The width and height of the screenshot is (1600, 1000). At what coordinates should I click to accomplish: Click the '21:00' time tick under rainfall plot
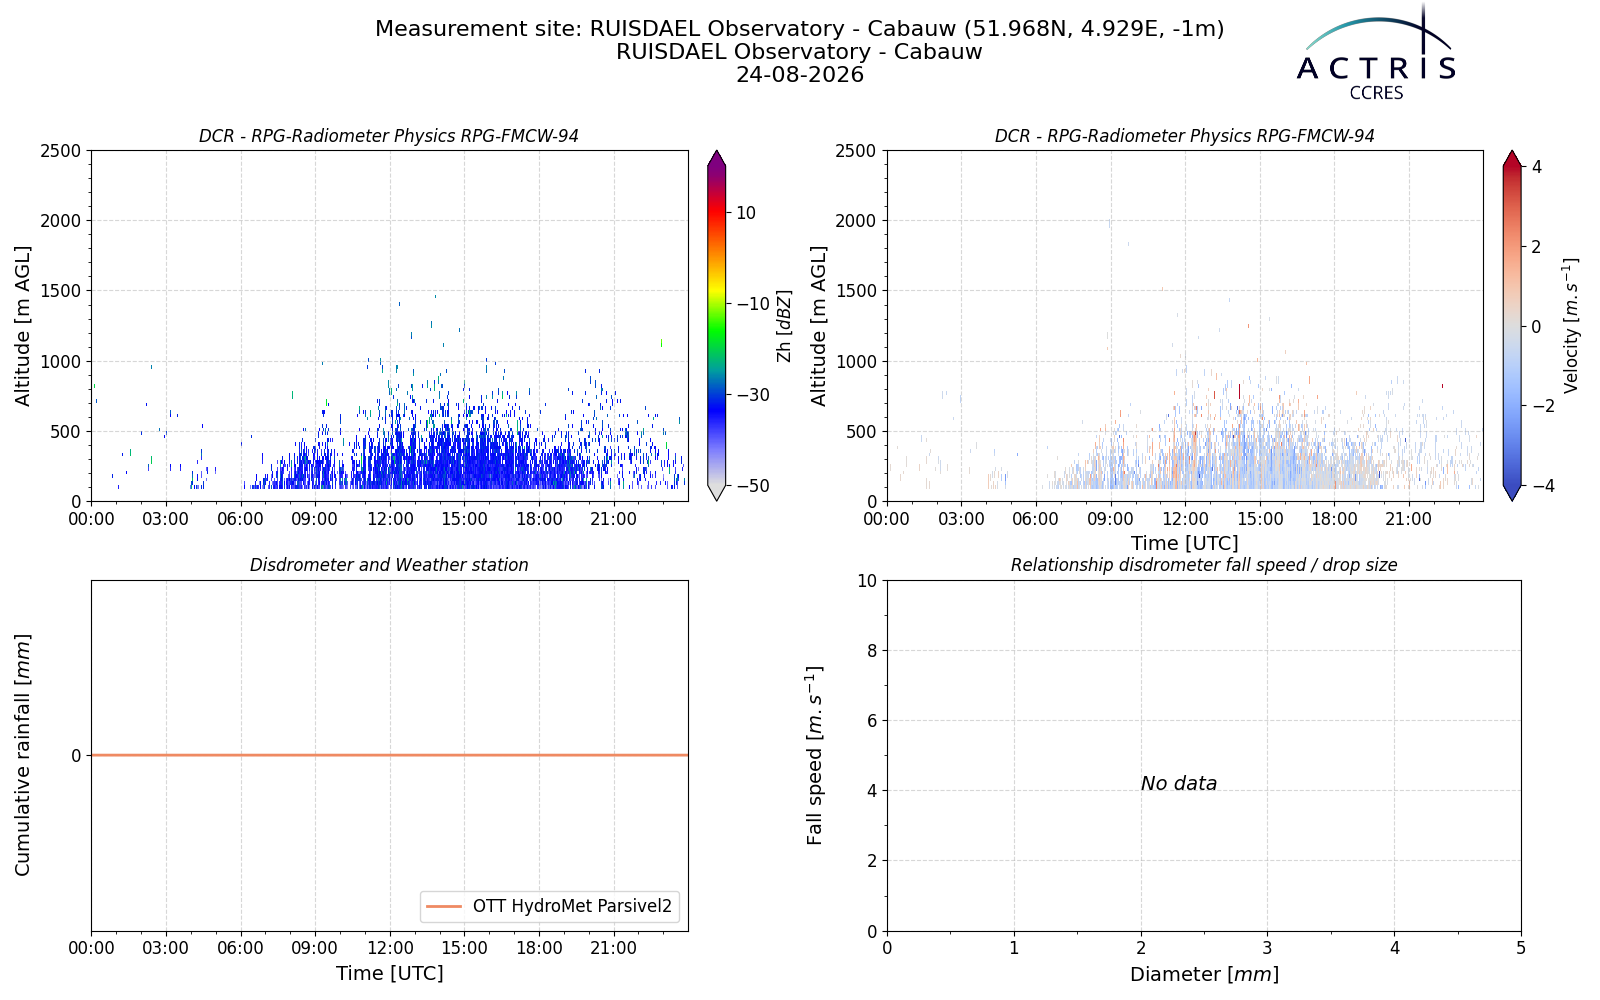click(x=613, y=948)
